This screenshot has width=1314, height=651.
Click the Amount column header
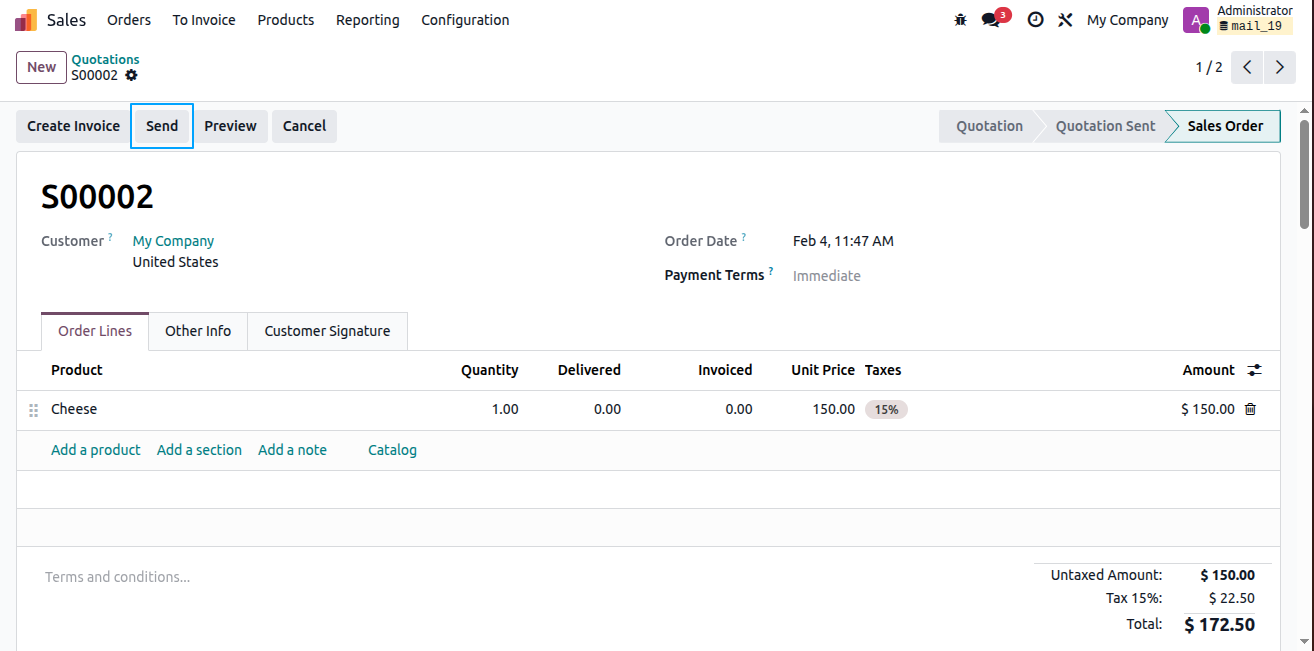tap(1208, 370)
